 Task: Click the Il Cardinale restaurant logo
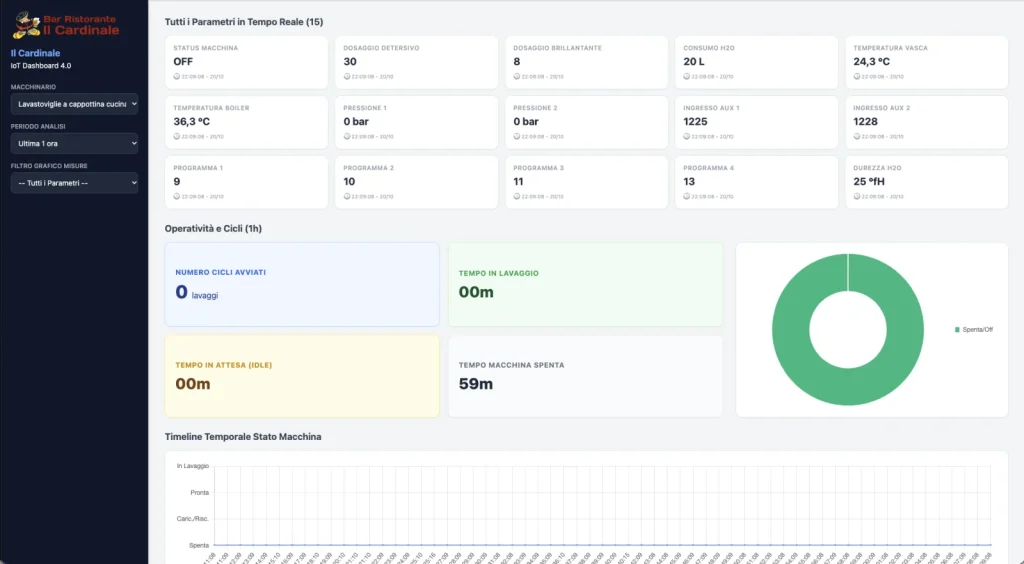click(66, 25)
